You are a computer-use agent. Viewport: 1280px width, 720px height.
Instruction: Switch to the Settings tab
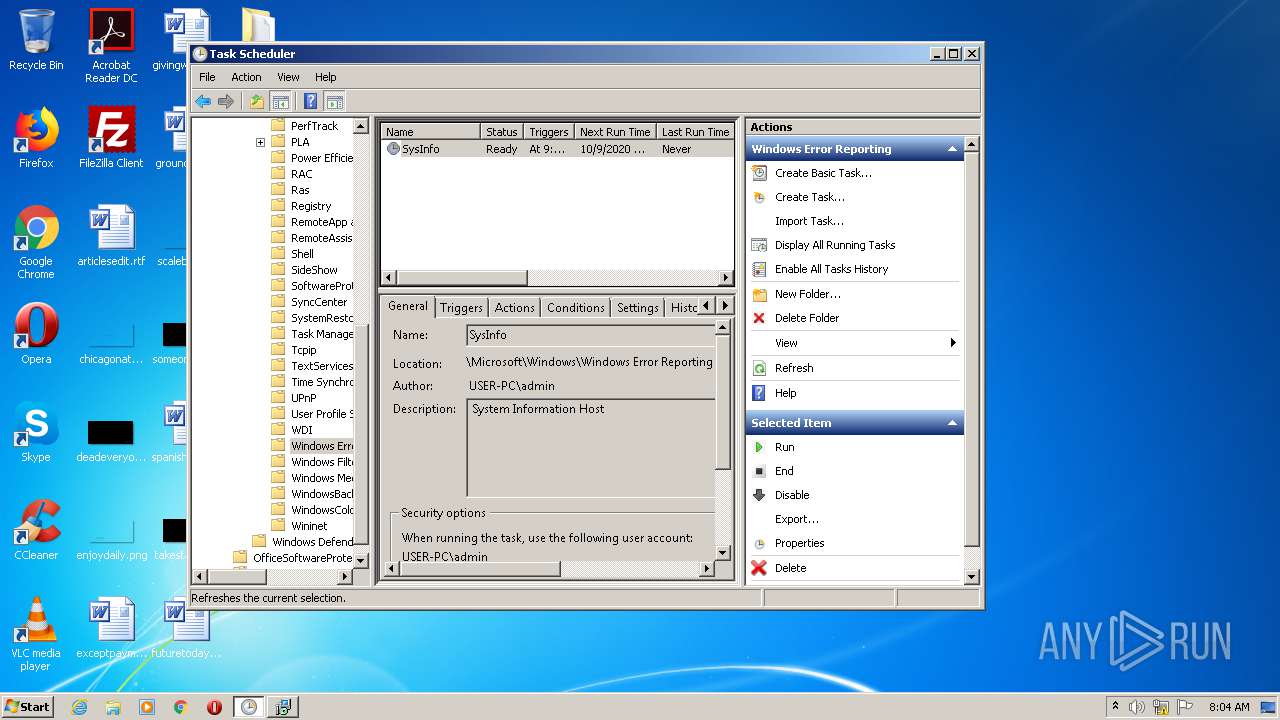(x=637, y=308)
